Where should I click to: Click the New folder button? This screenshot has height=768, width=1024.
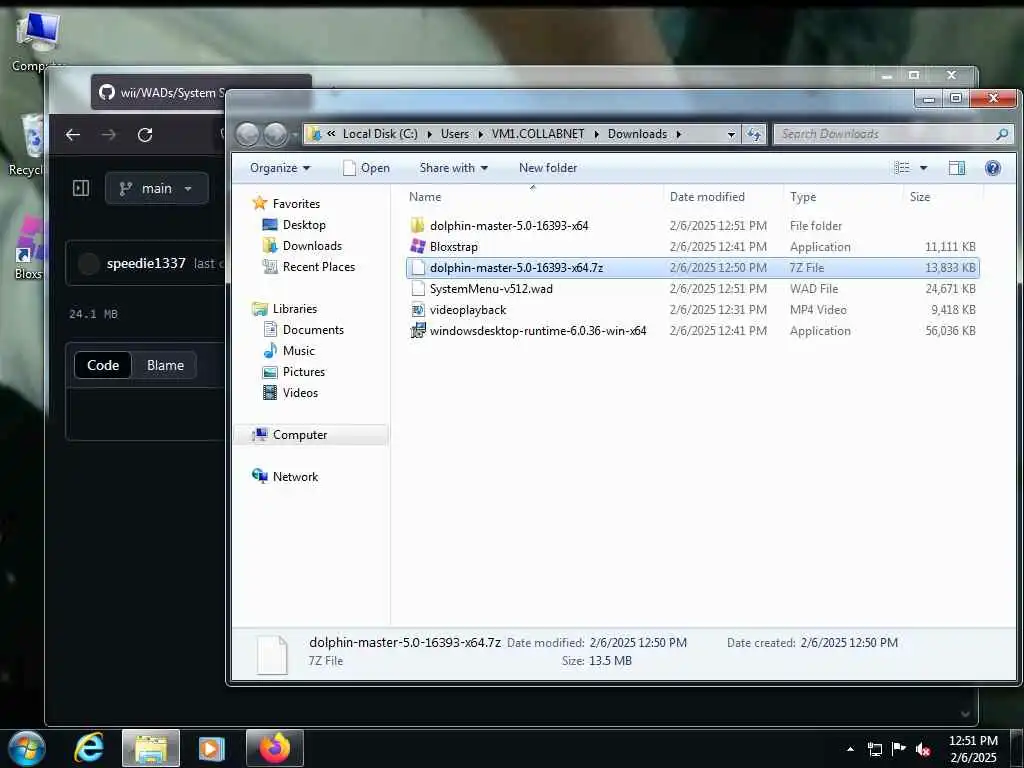coord(548,168)
